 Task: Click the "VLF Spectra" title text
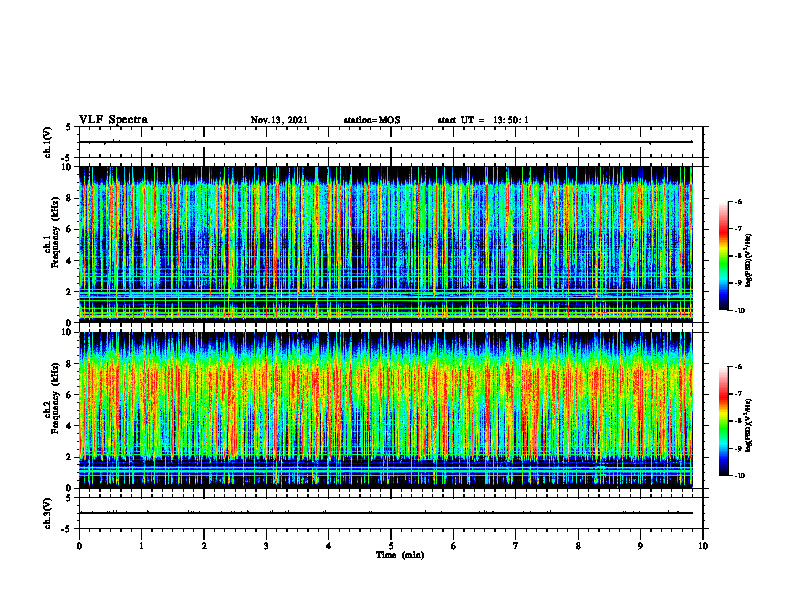point(113,120)
